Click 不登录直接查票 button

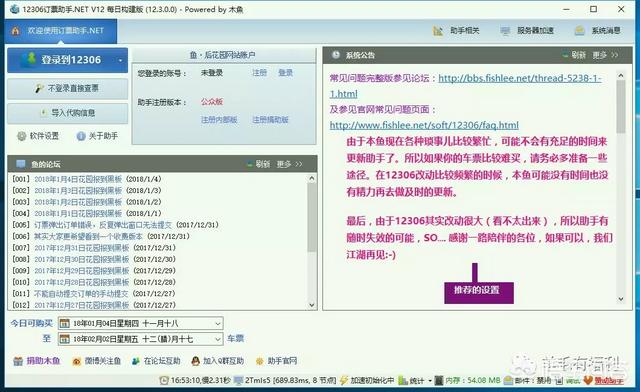pos(67,89)
